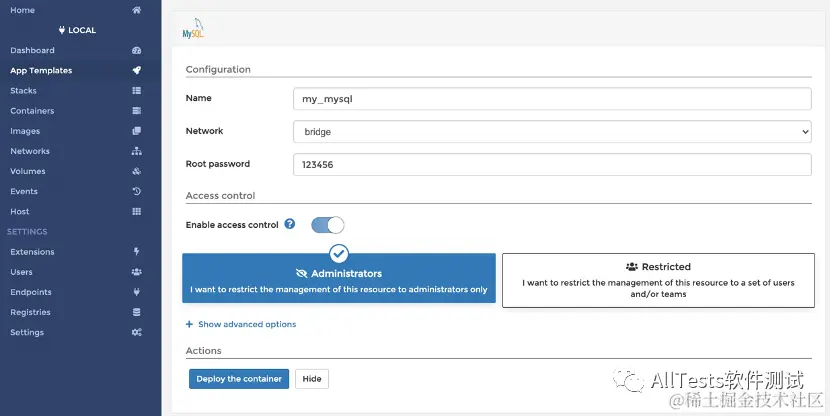Click the Root password input field
This screenshot has height=416, width=830.
click(x=552, y=164)
